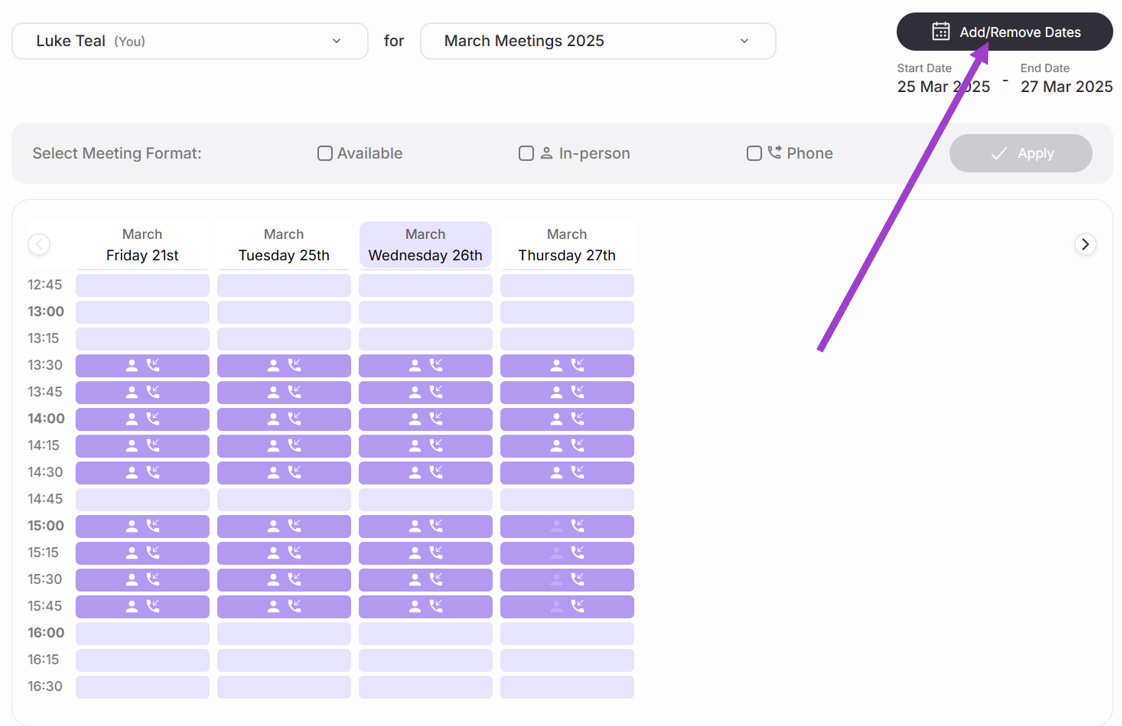The height and width of the screenshot is (726, 1122).
Task: Click phone icon in Wednesday 26th 14:30 slot
Action: pyautogui.click(x=437, y=472)
